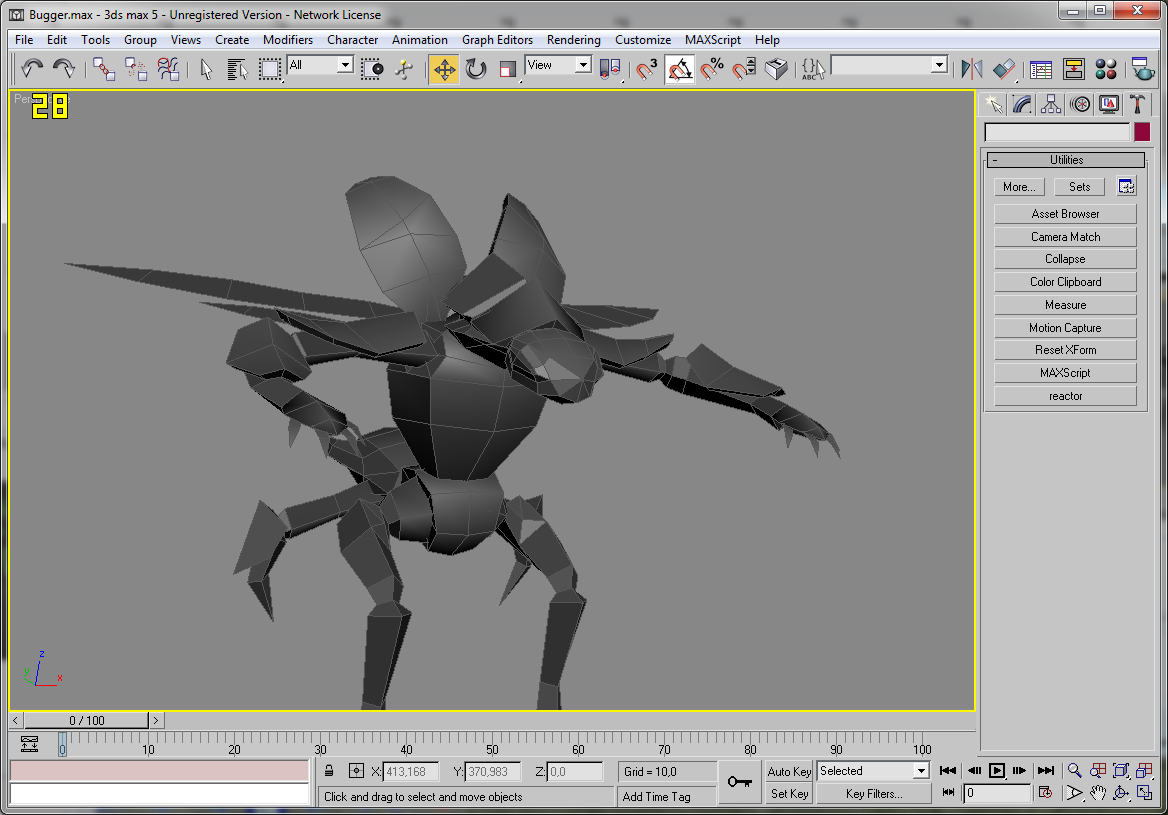The width and height of the screenshot is (1168, 815).
Task: Select the Select and Rotate tool
Action: click(x=476, y=69)
